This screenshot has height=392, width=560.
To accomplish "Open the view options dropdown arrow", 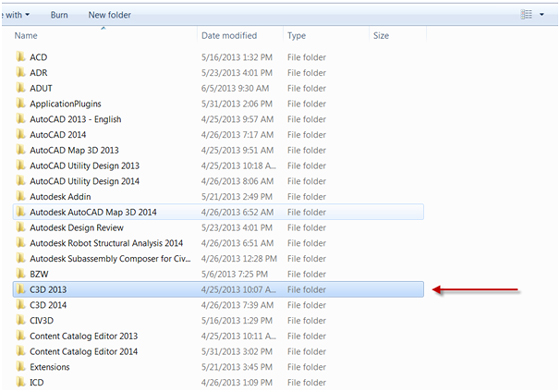I will (542, 15).
